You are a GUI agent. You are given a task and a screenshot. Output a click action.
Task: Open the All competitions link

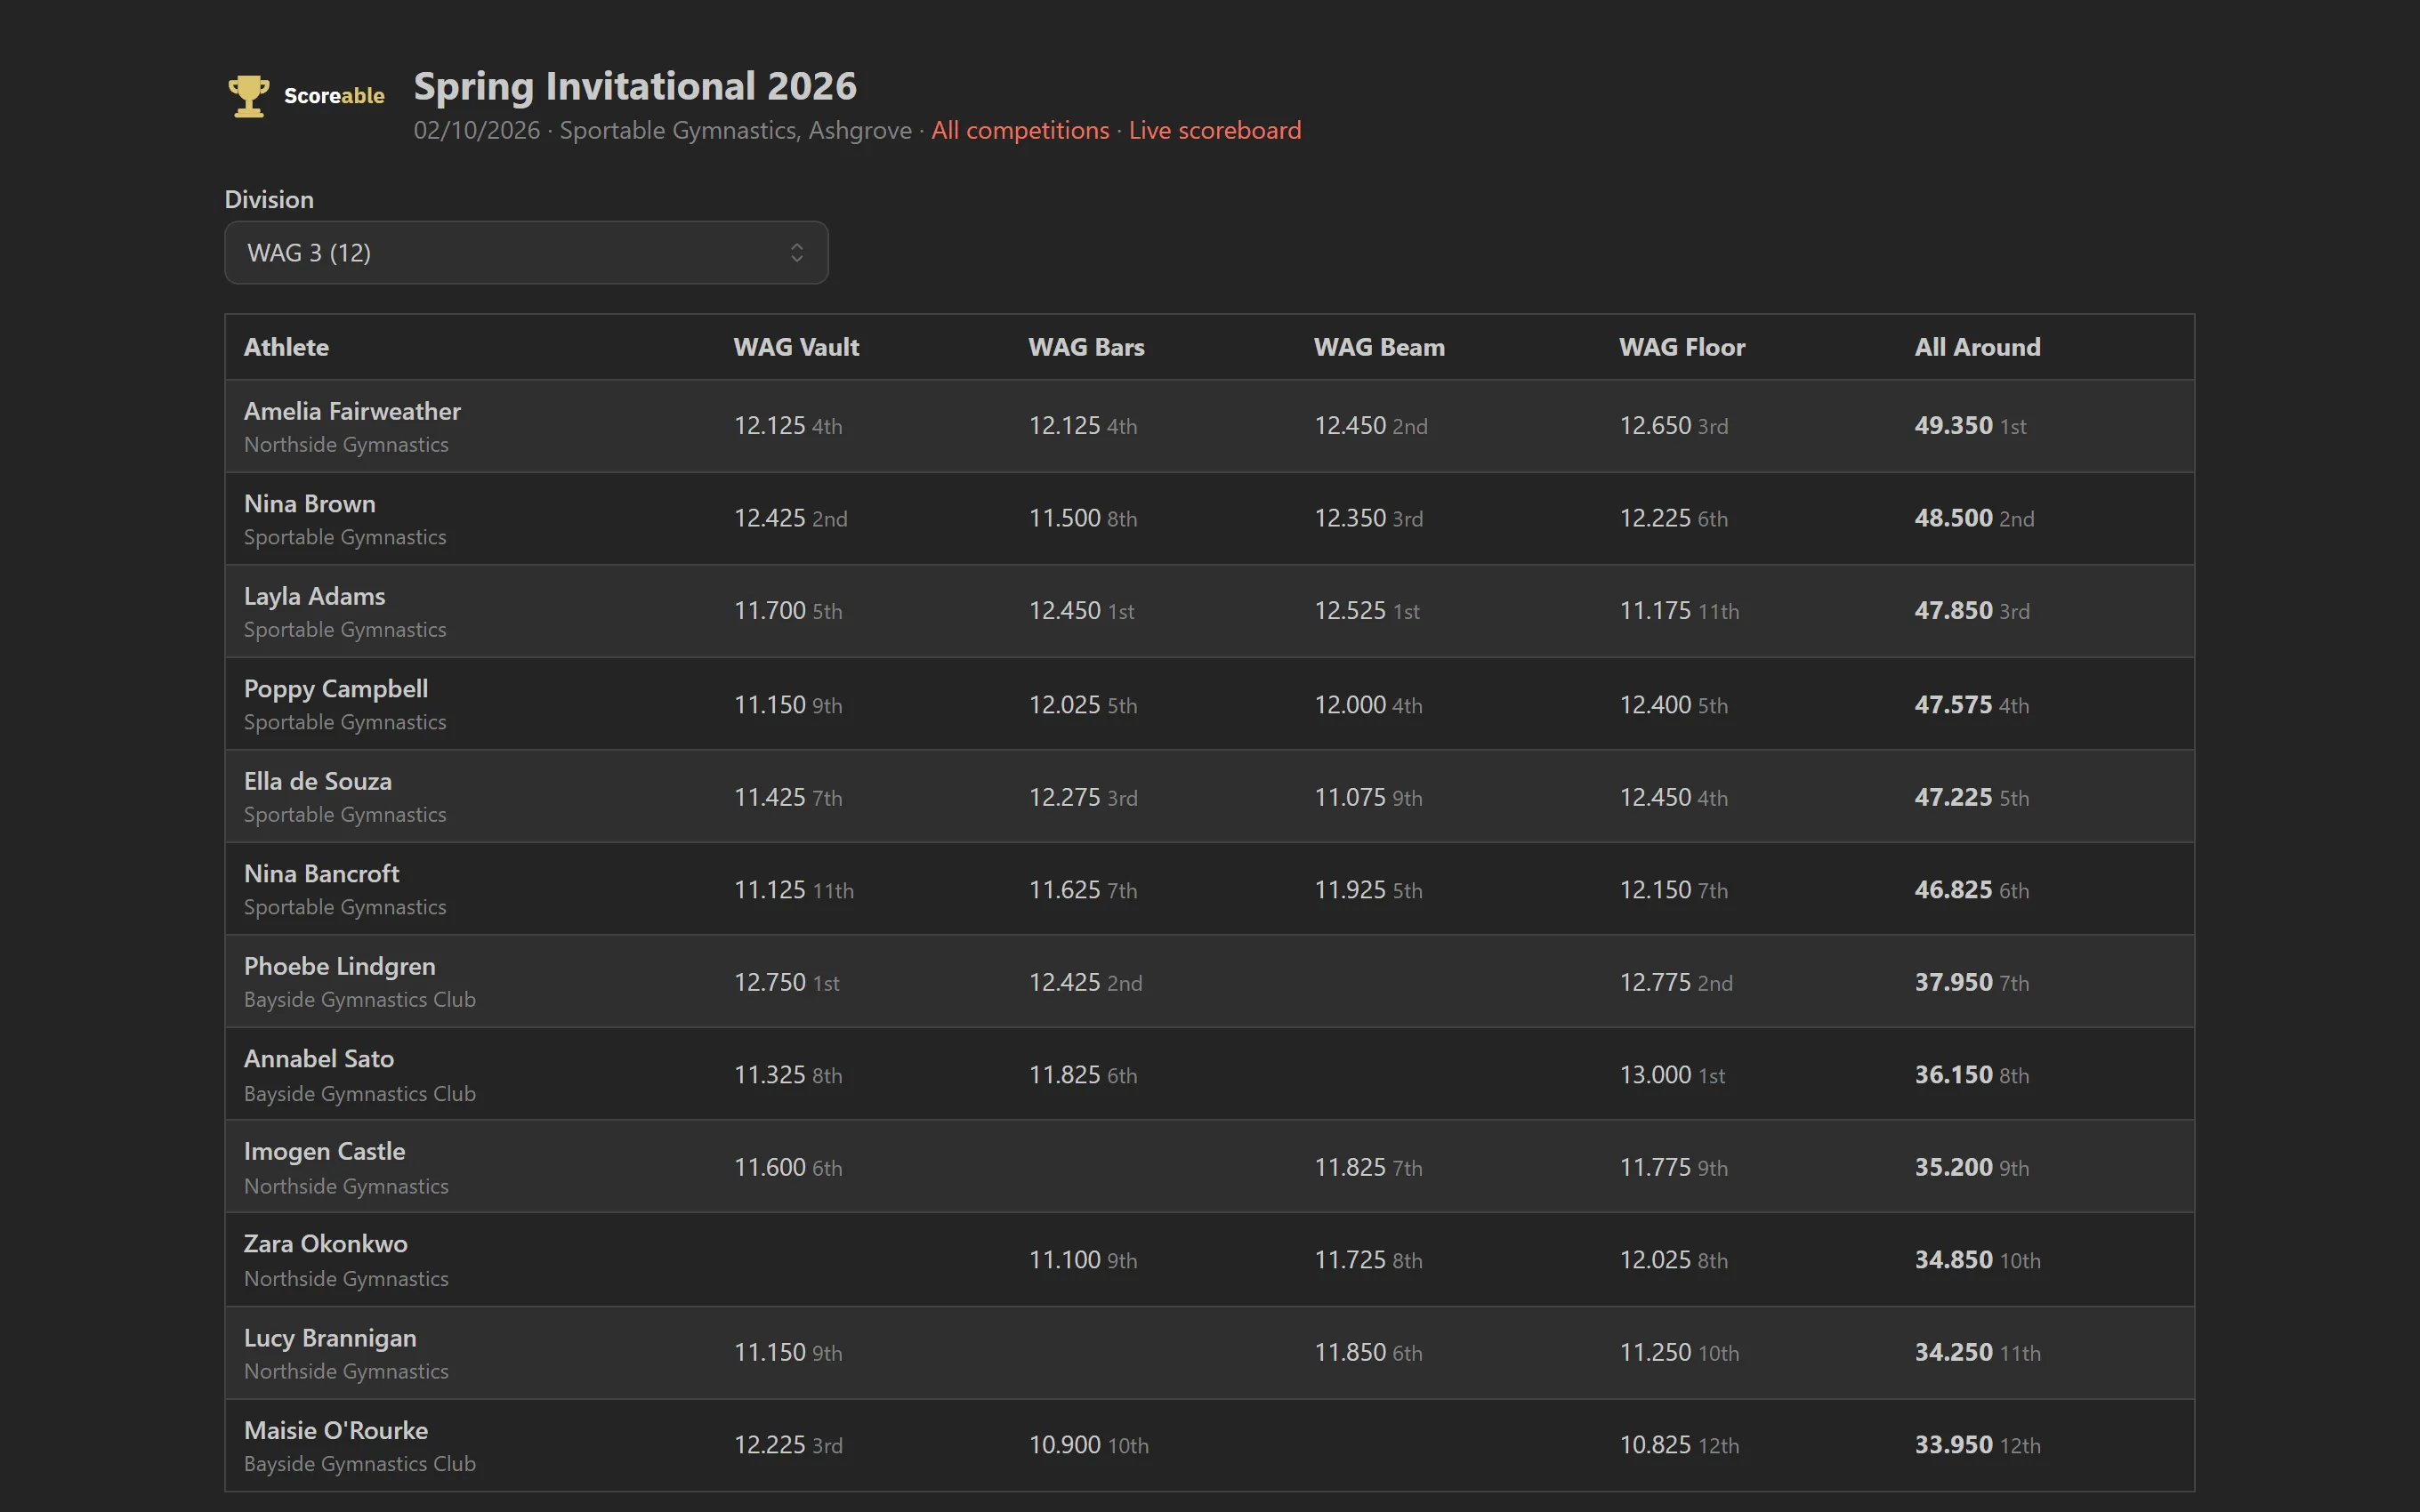coord(1020,130)
